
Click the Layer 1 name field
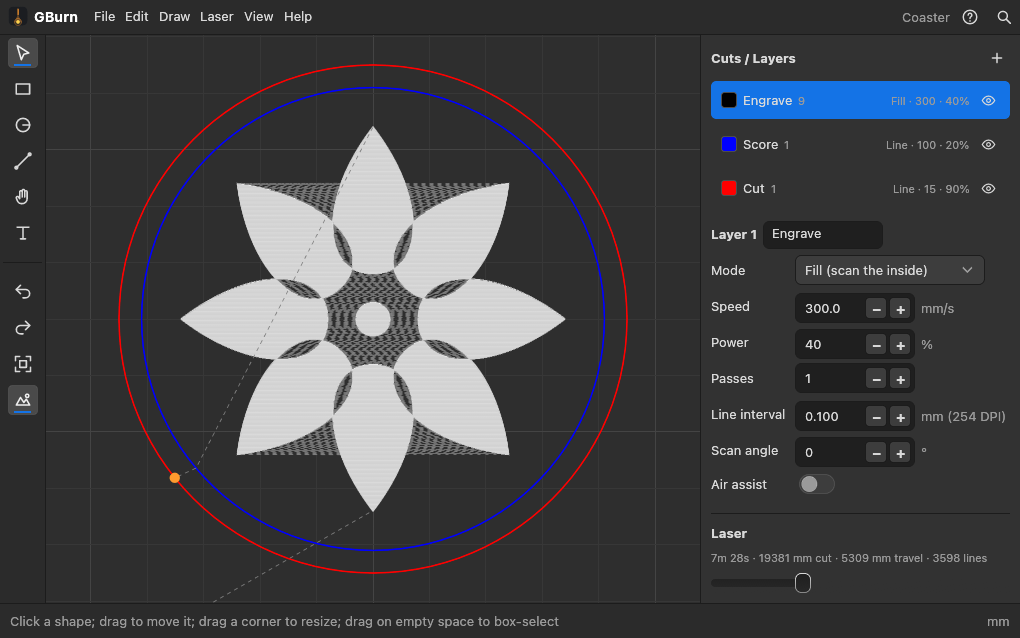click(823, 234)
